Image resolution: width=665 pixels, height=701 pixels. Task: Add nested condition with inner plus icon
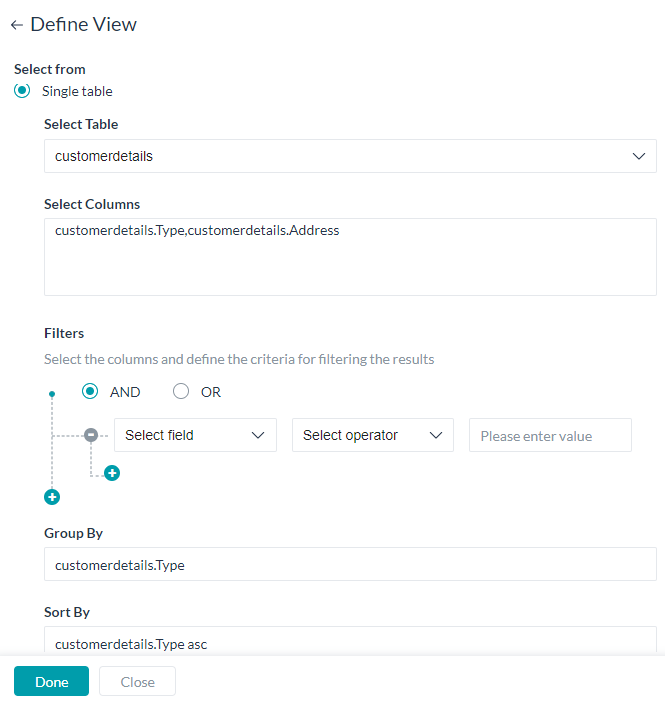[x=112, y=473]
